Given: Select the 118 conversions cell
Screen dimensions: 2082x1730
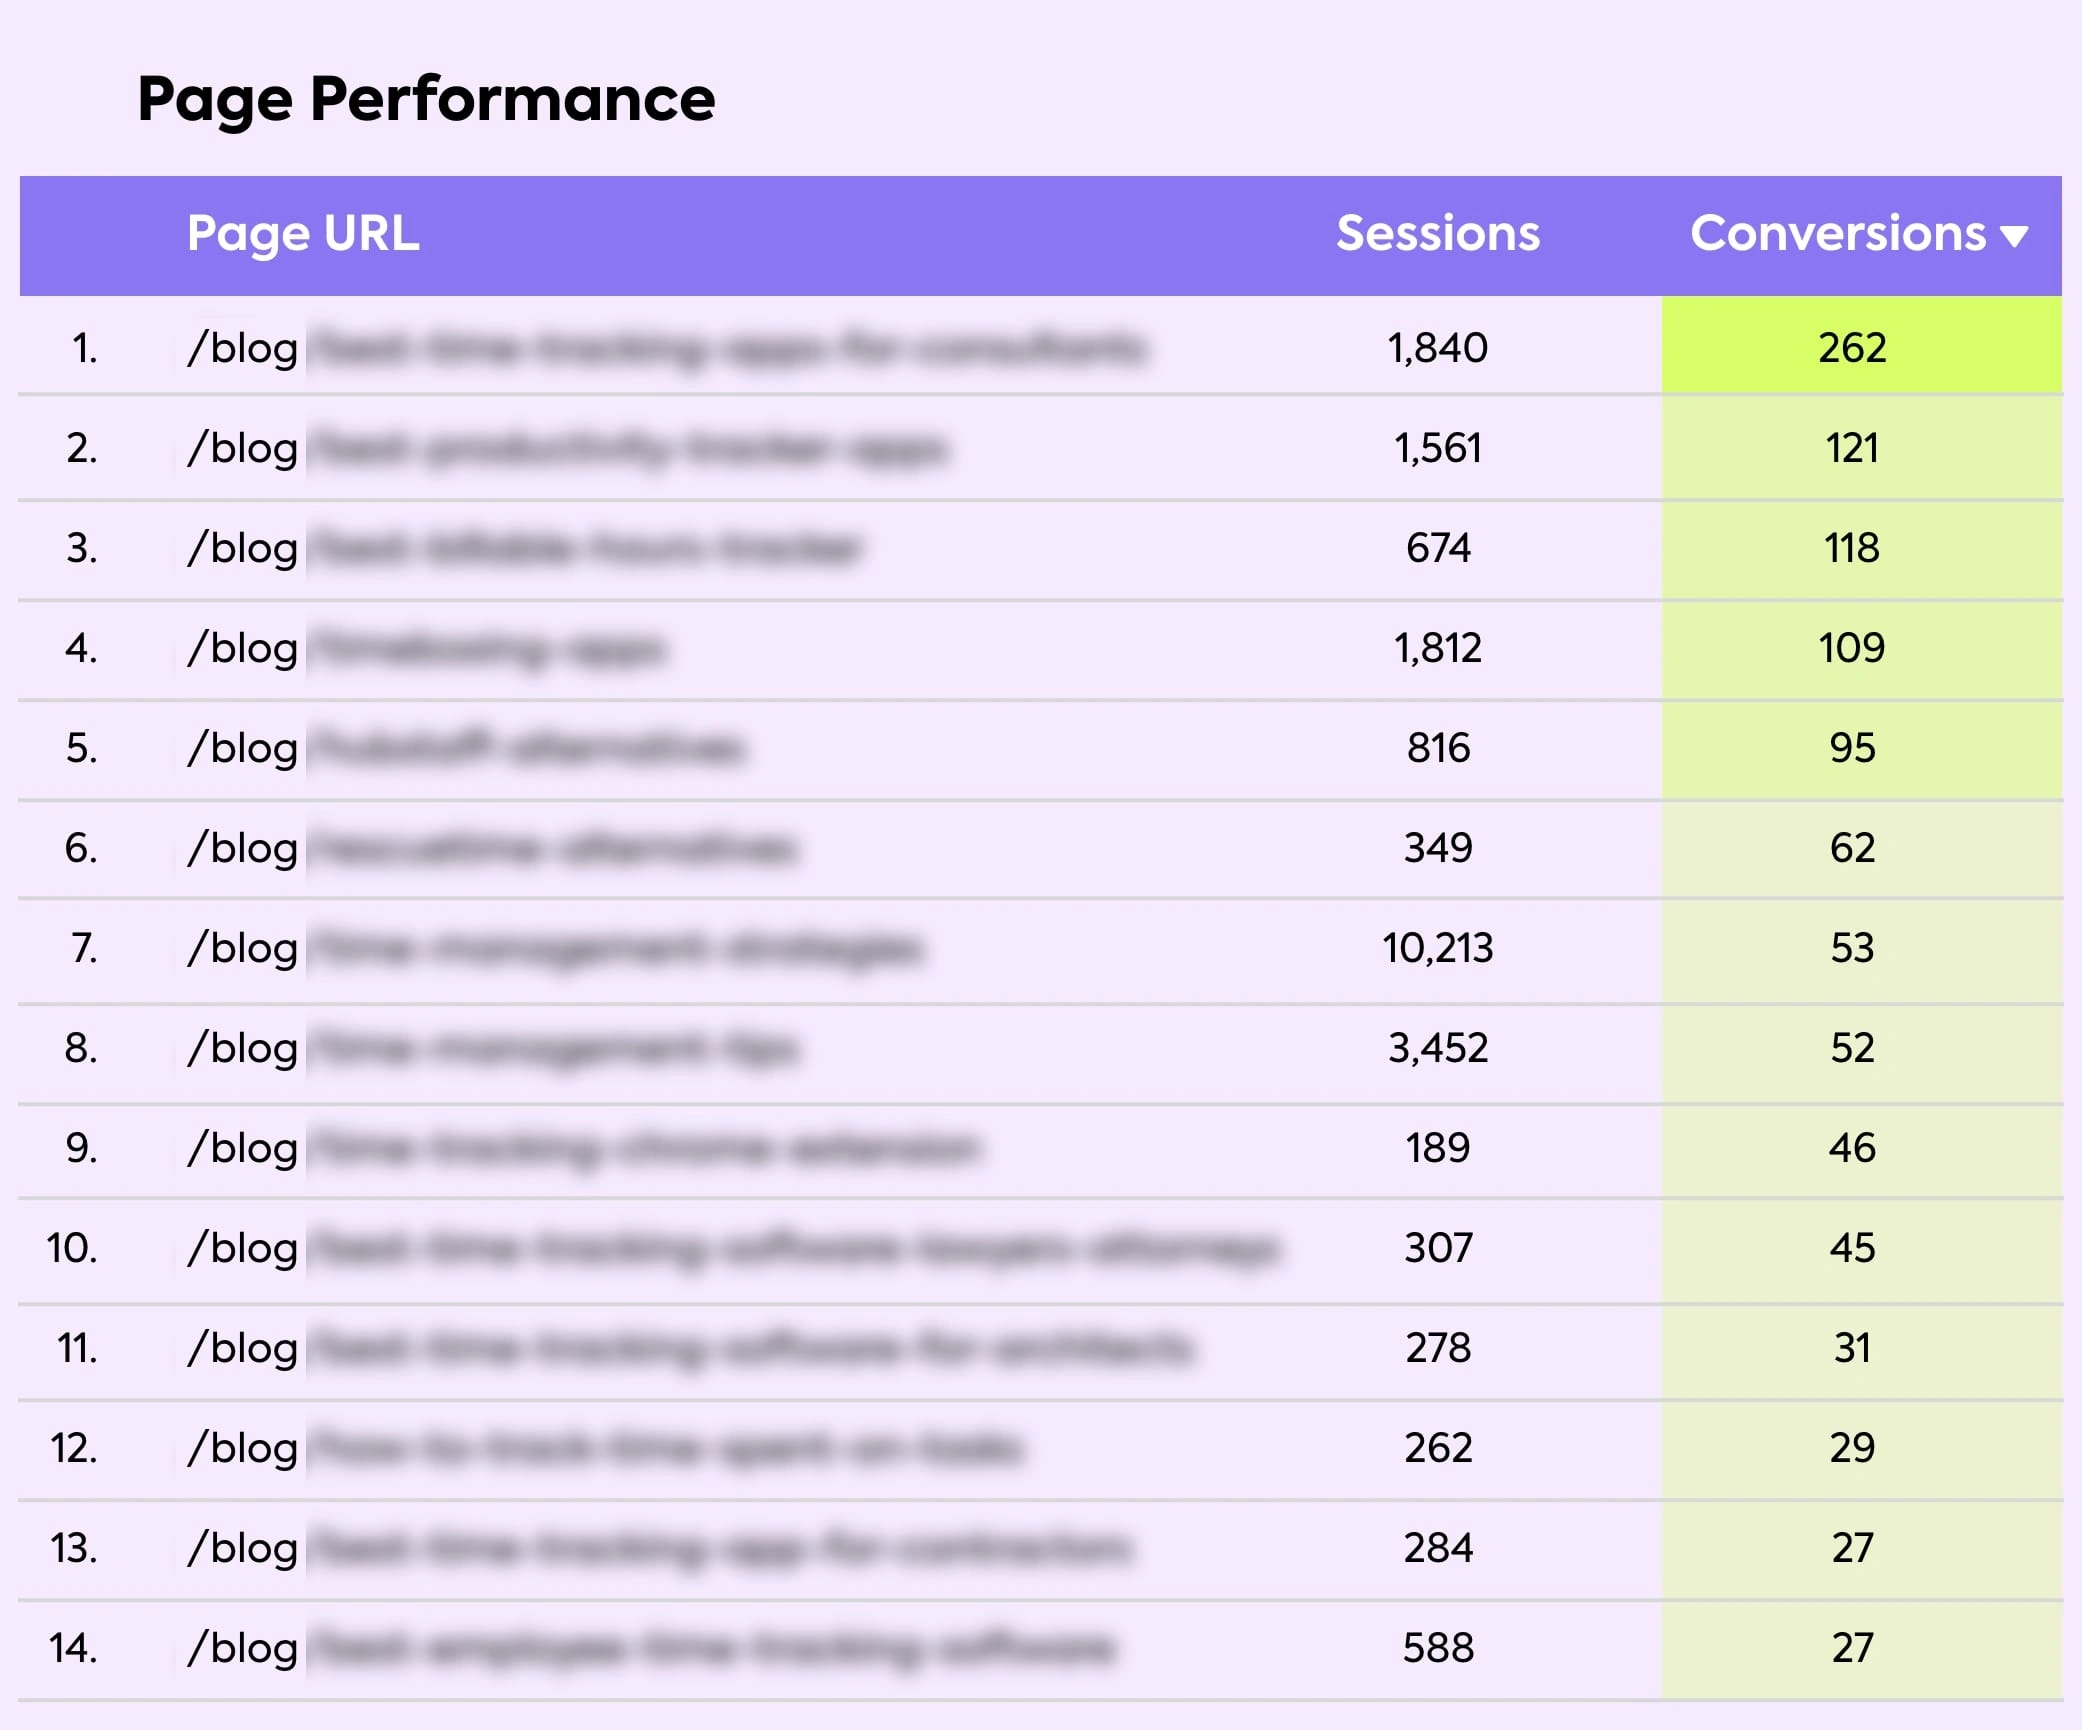Looking at the screenshot, I should click(1852, 548).
